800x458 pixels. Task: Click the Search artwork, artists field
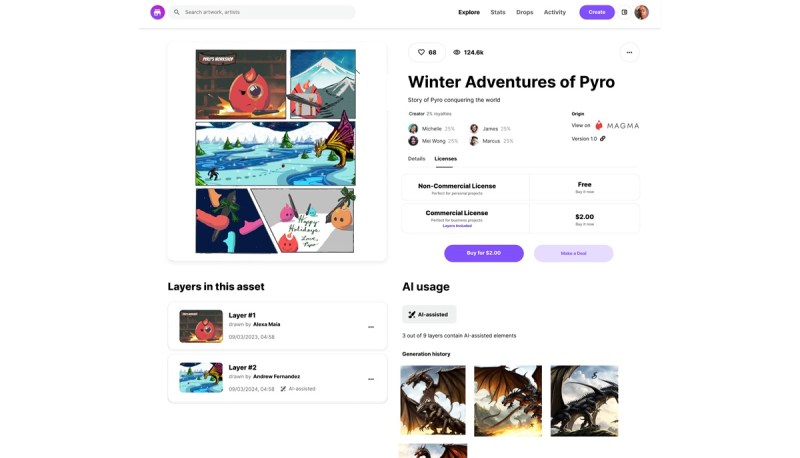click(263, 12)
